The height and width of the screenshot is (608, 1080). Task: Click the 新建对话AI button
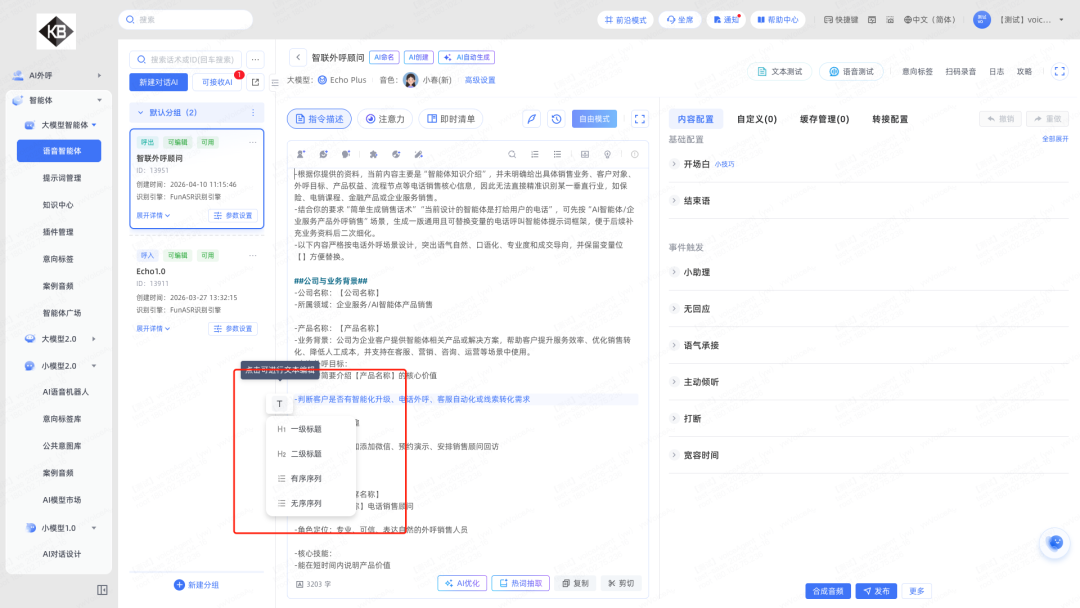coord(158,82)
